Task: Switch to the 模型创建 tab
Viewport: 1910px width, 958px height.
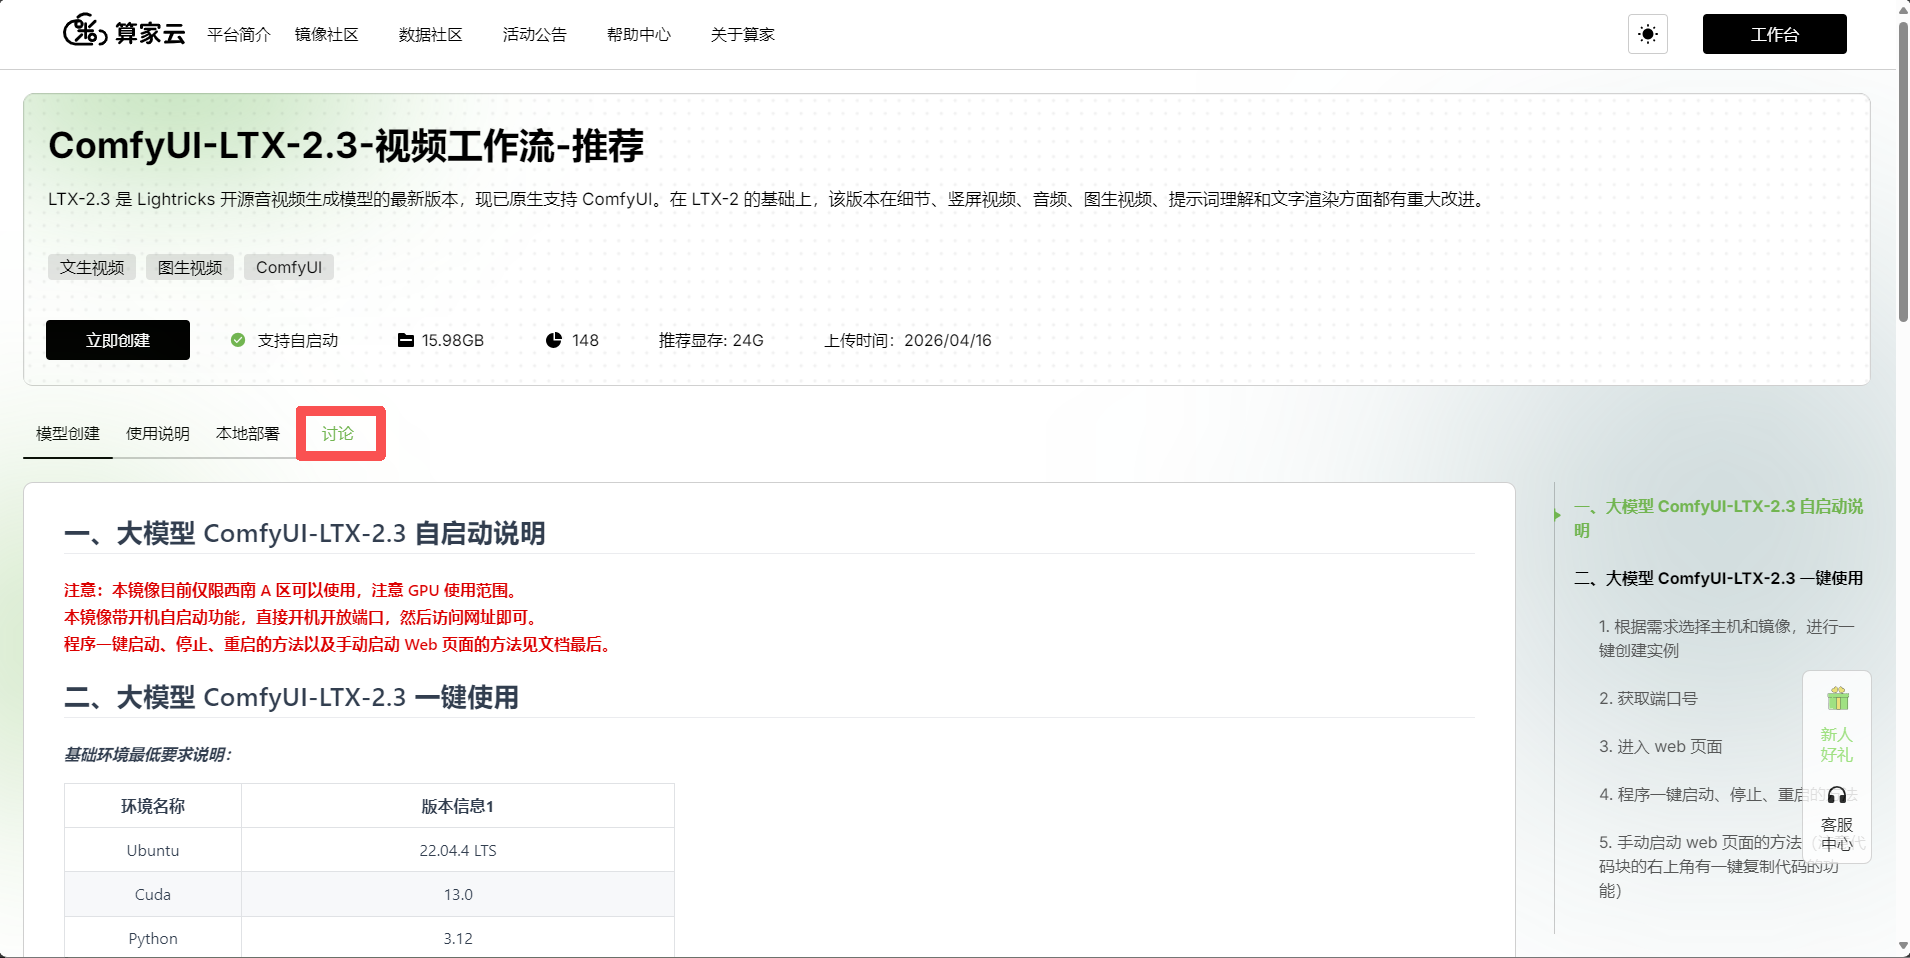Action: [68, 433]
